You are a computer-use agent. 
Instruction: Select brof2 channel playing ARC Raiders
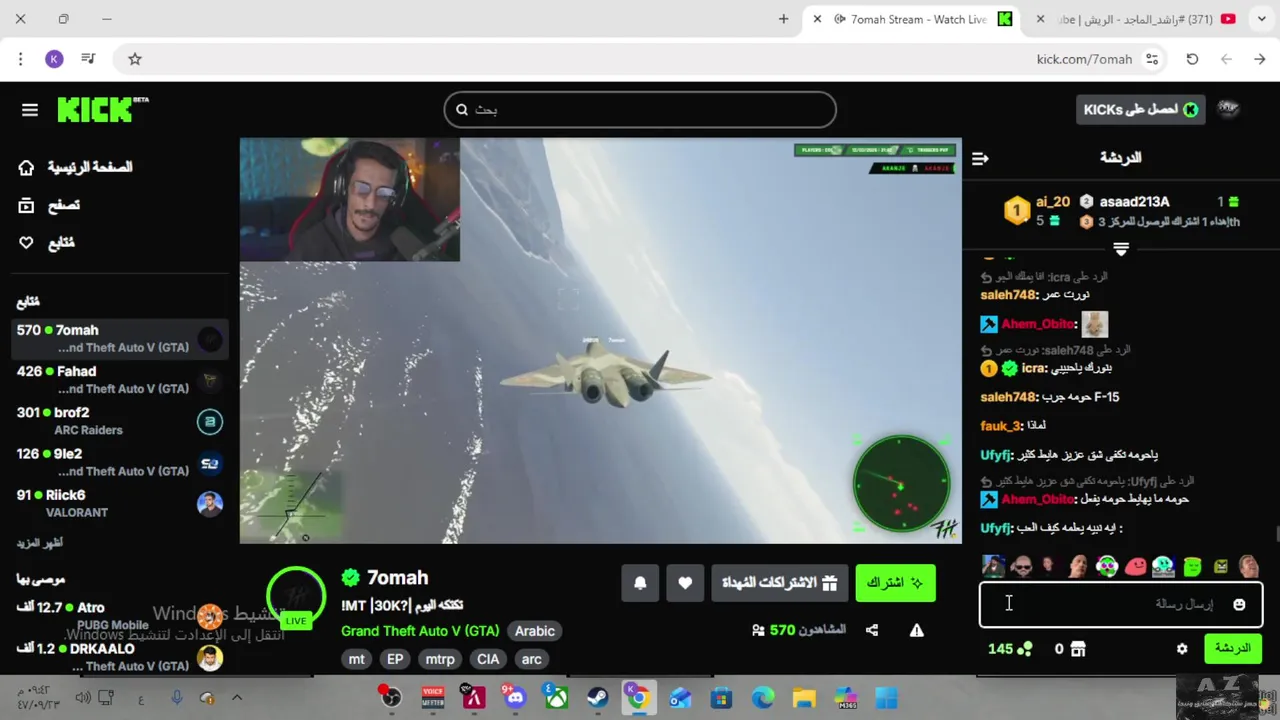point(120,420)
